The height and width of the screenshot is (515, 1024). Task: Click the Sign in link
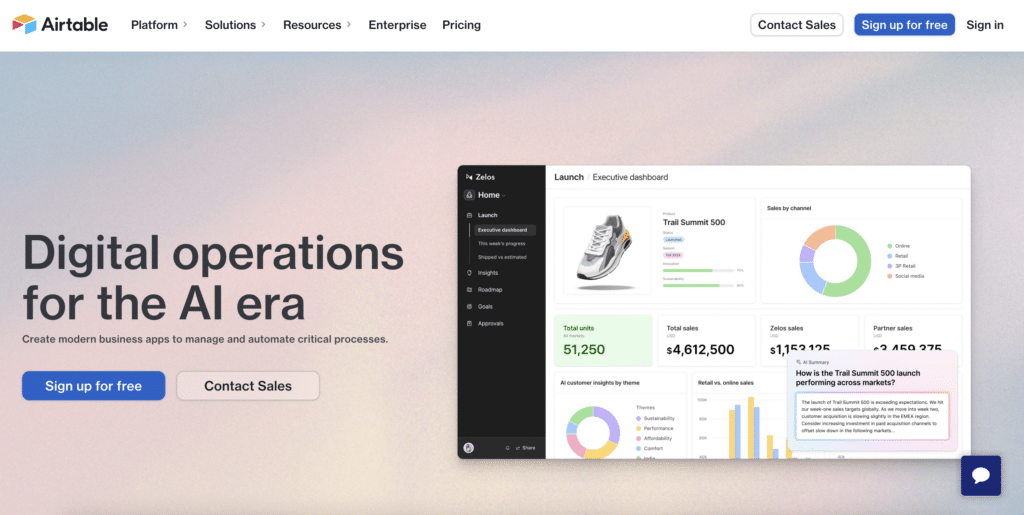[x=985, y=25]
